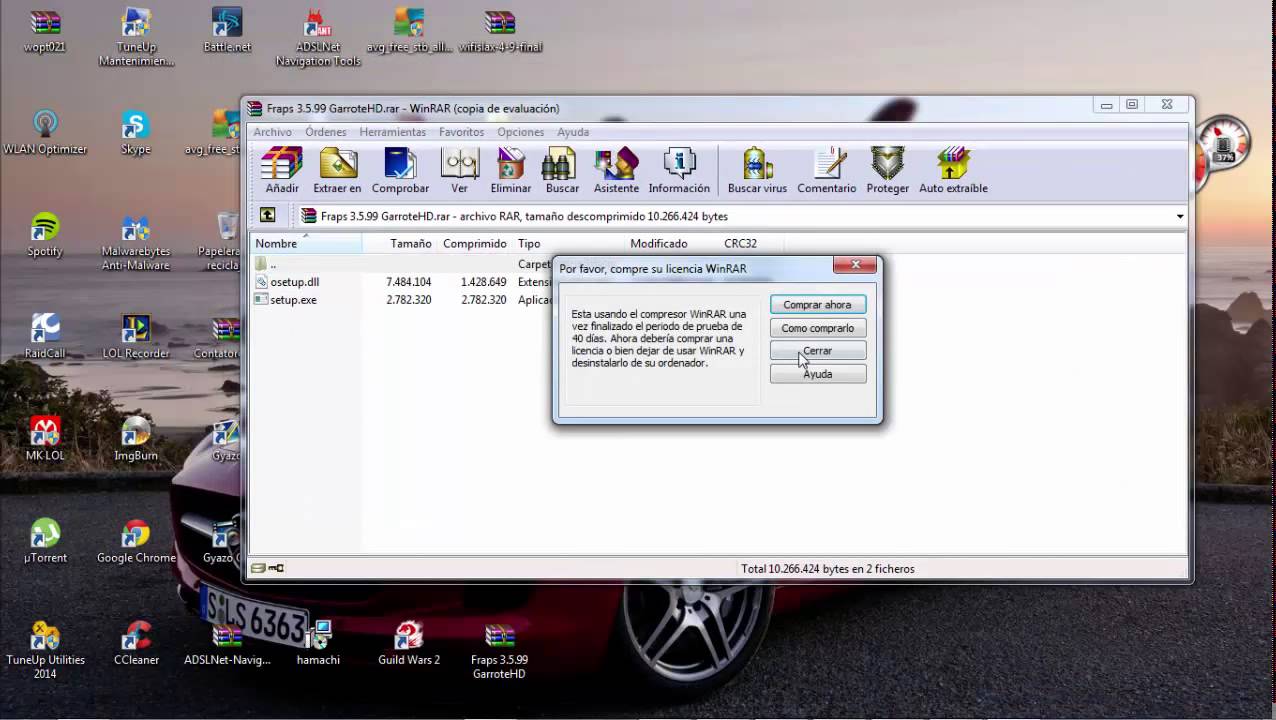Click the Como comprarlo button

coord(817,328)
